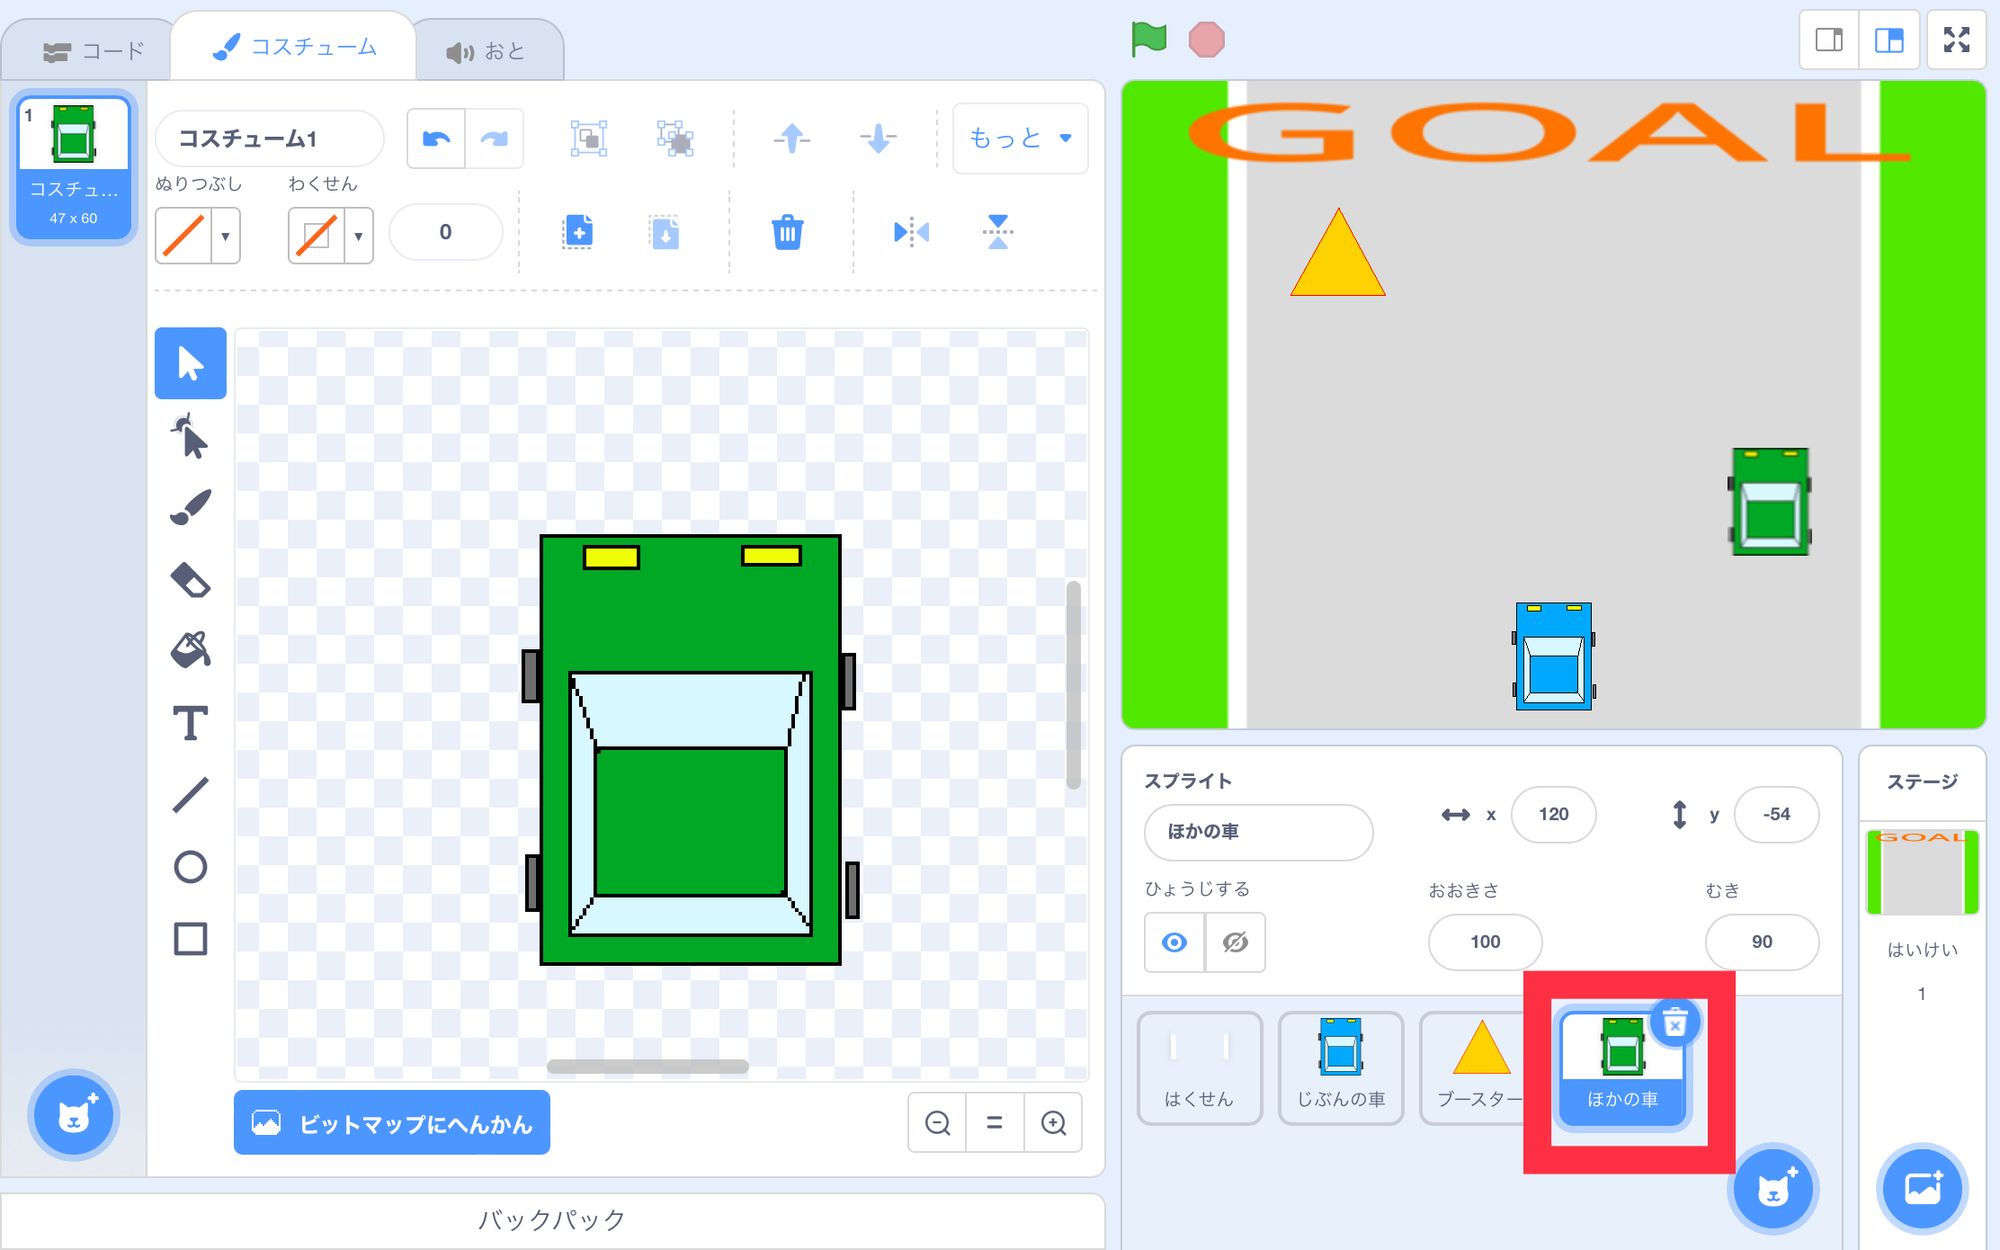Flip costume horizontally
This screenshot has height=1250, width=2000.
tap(910, 232)
